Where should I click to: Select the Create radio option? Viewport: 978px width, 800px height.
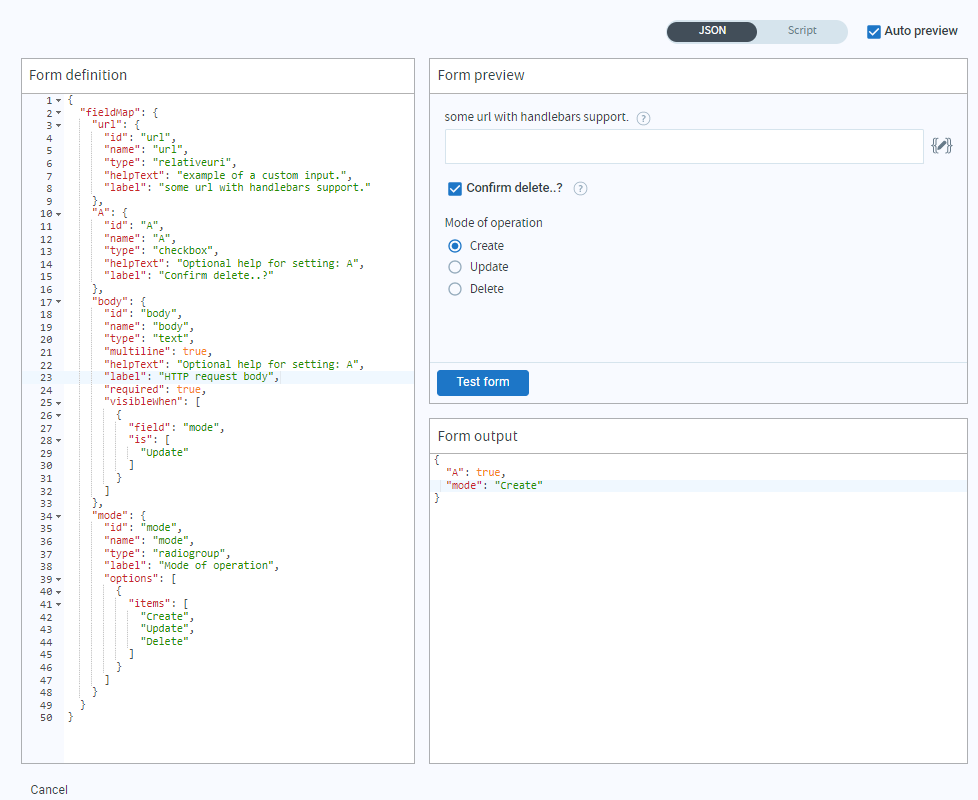tap(455, 246)
